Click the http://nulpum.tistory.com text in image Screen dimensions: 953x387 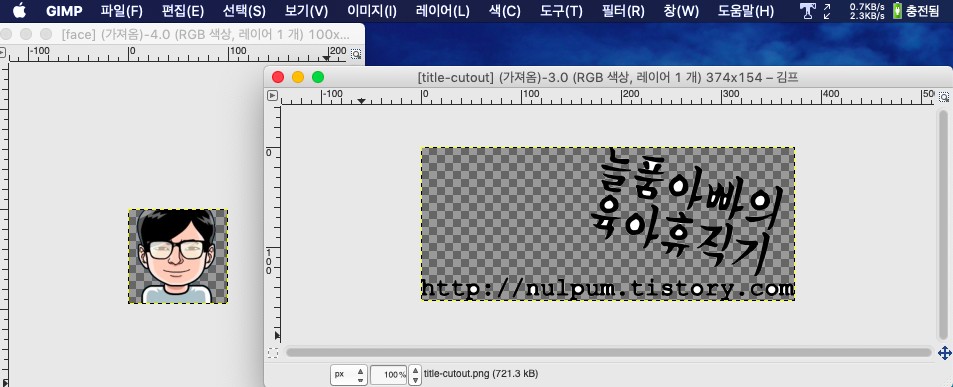608,288
